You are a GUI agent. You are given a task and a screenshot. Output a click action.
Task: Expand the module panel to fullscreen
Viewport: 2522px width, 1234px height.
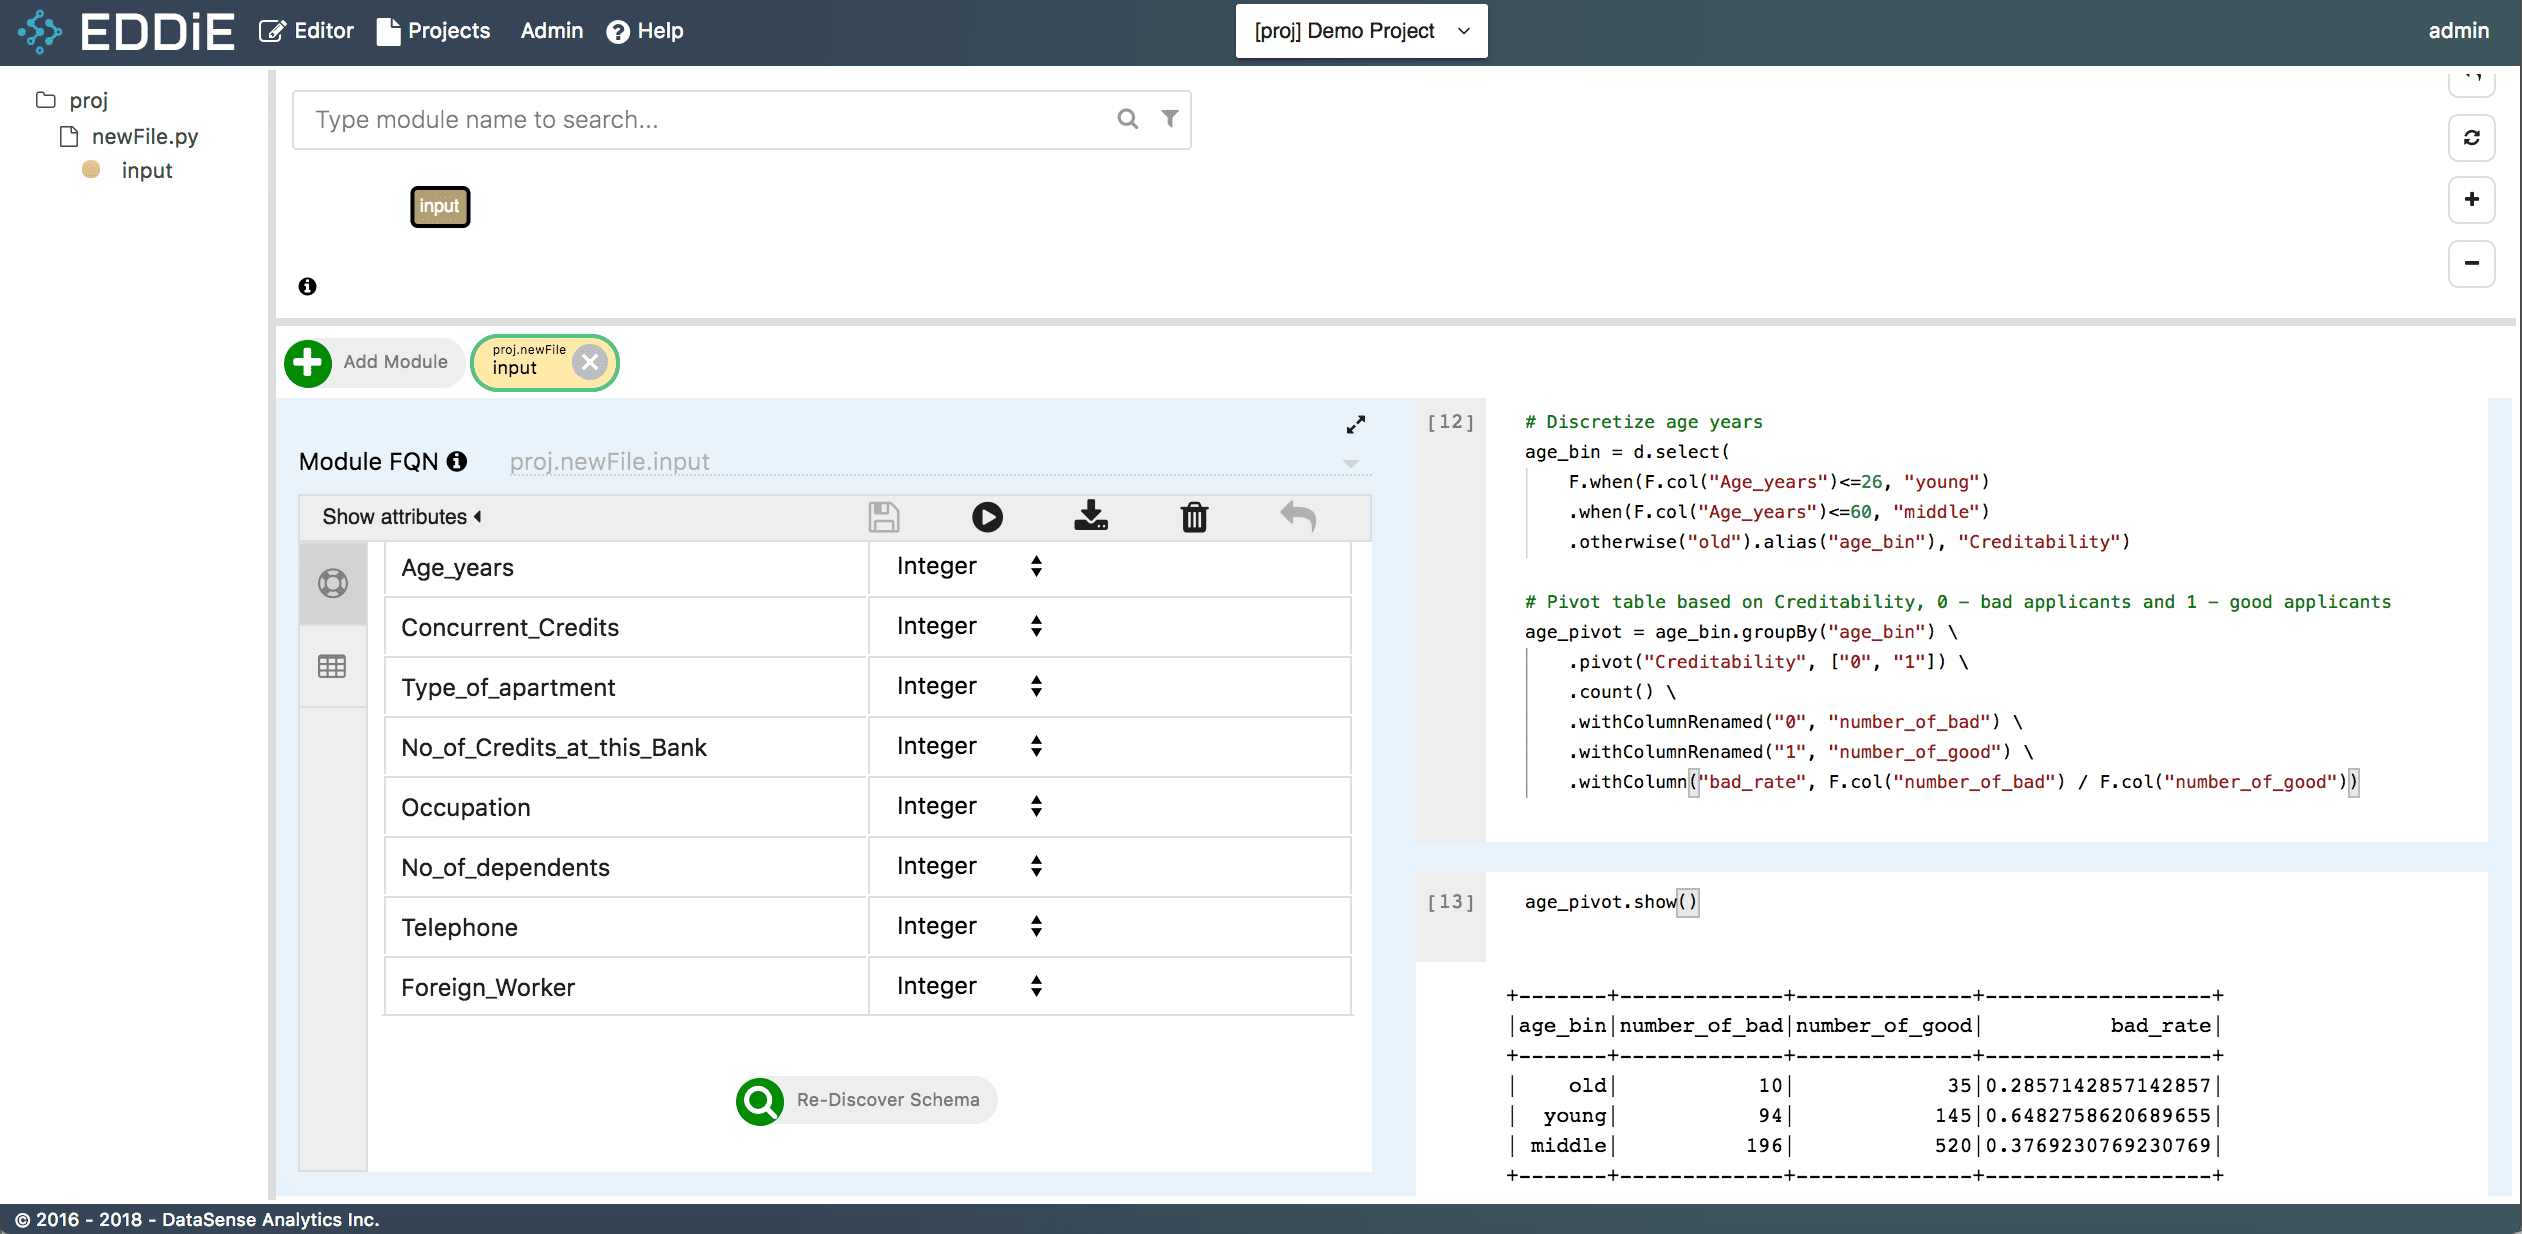[1355, 425]
